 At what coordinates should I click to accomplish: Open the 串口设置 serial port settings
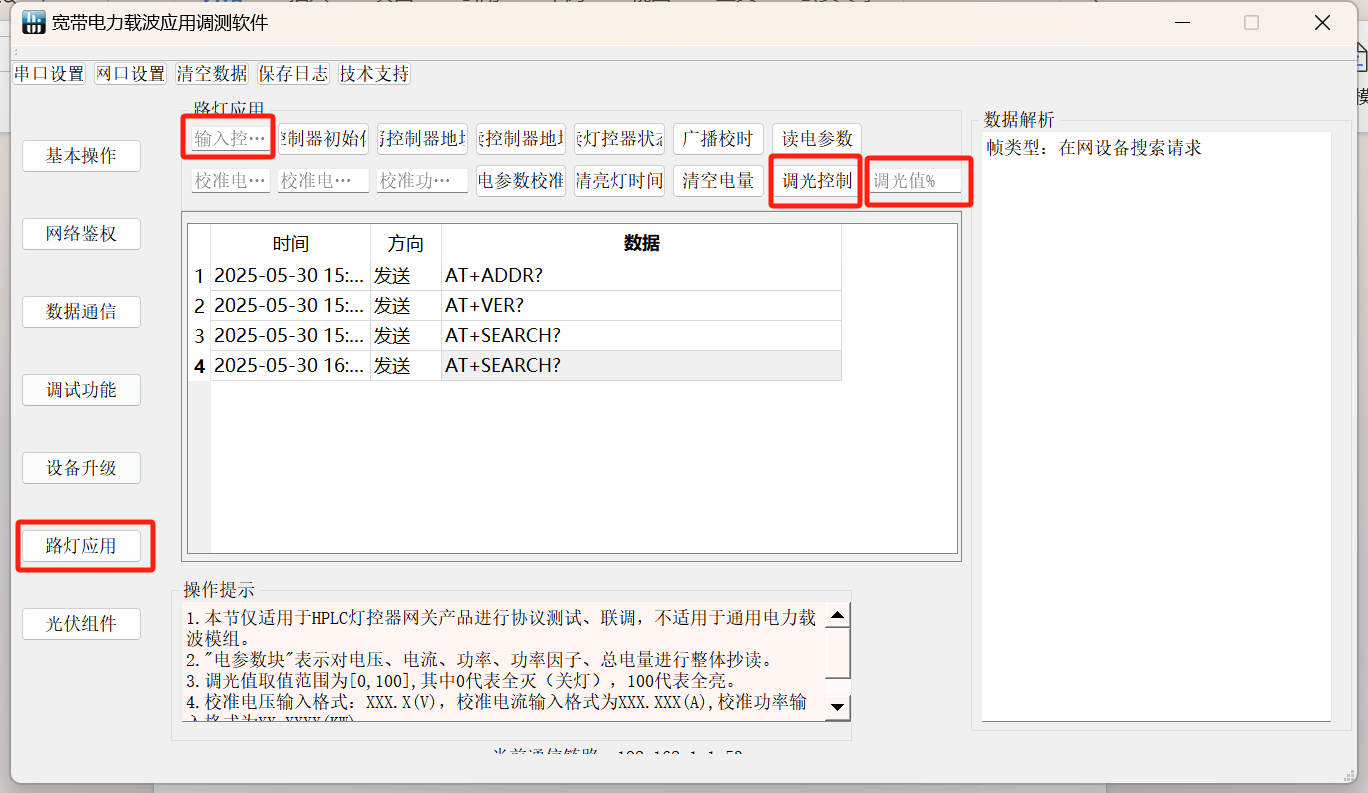pyautogui.click(x=49, y=73)
